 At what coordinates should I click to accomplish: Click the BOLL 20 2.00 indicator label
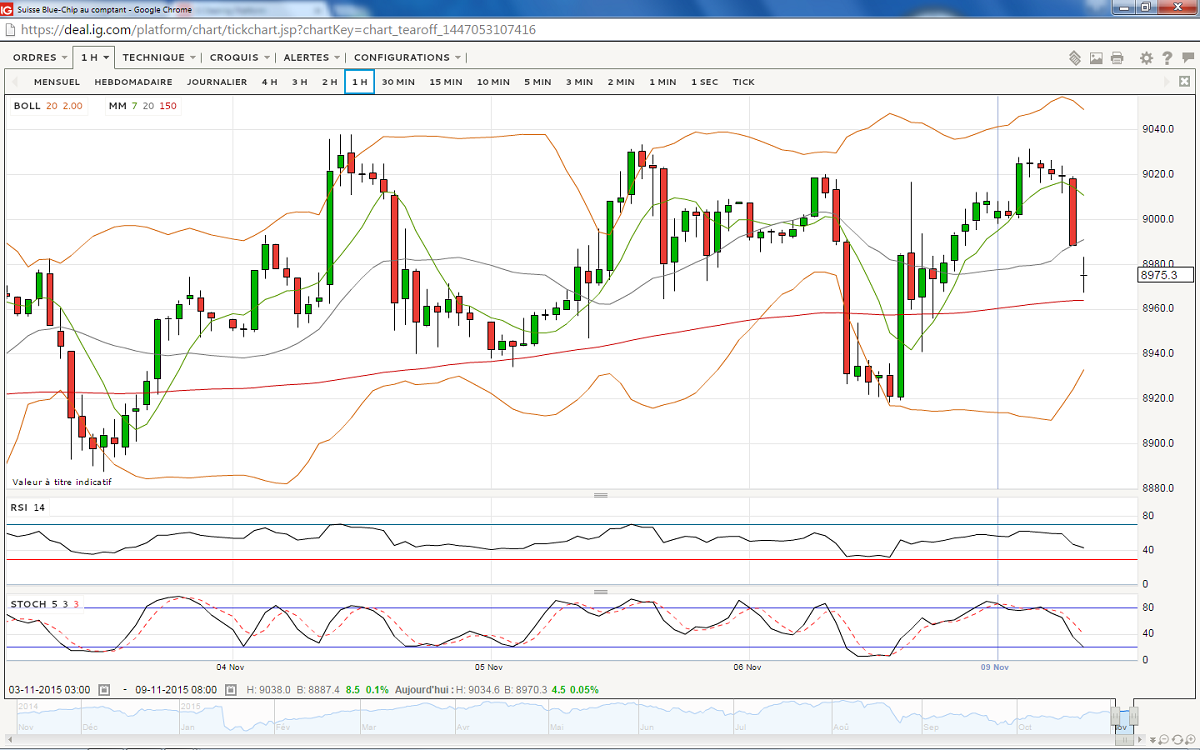click(48, 106)
